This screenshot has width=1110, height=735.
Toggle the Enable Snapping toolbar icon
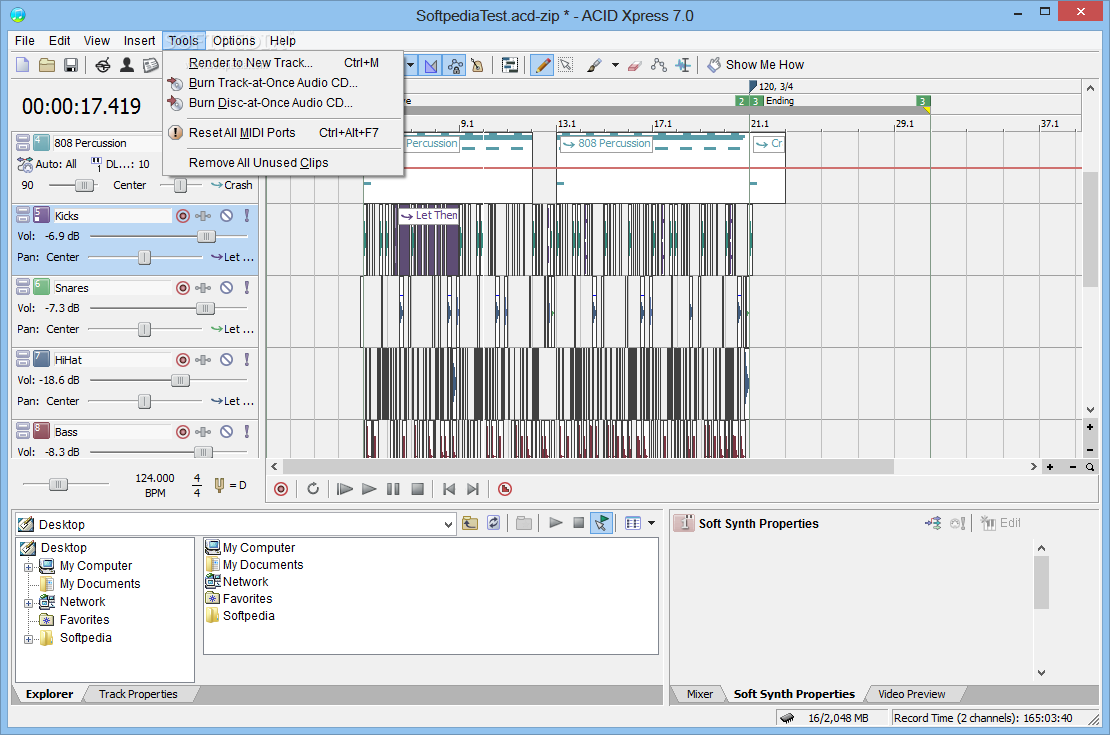(x=431, y=66)
